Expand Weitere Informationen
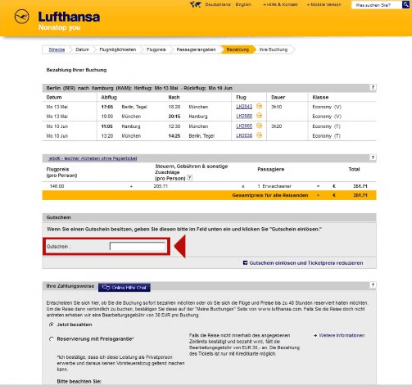The image size is (412, 387). [339, 335]
